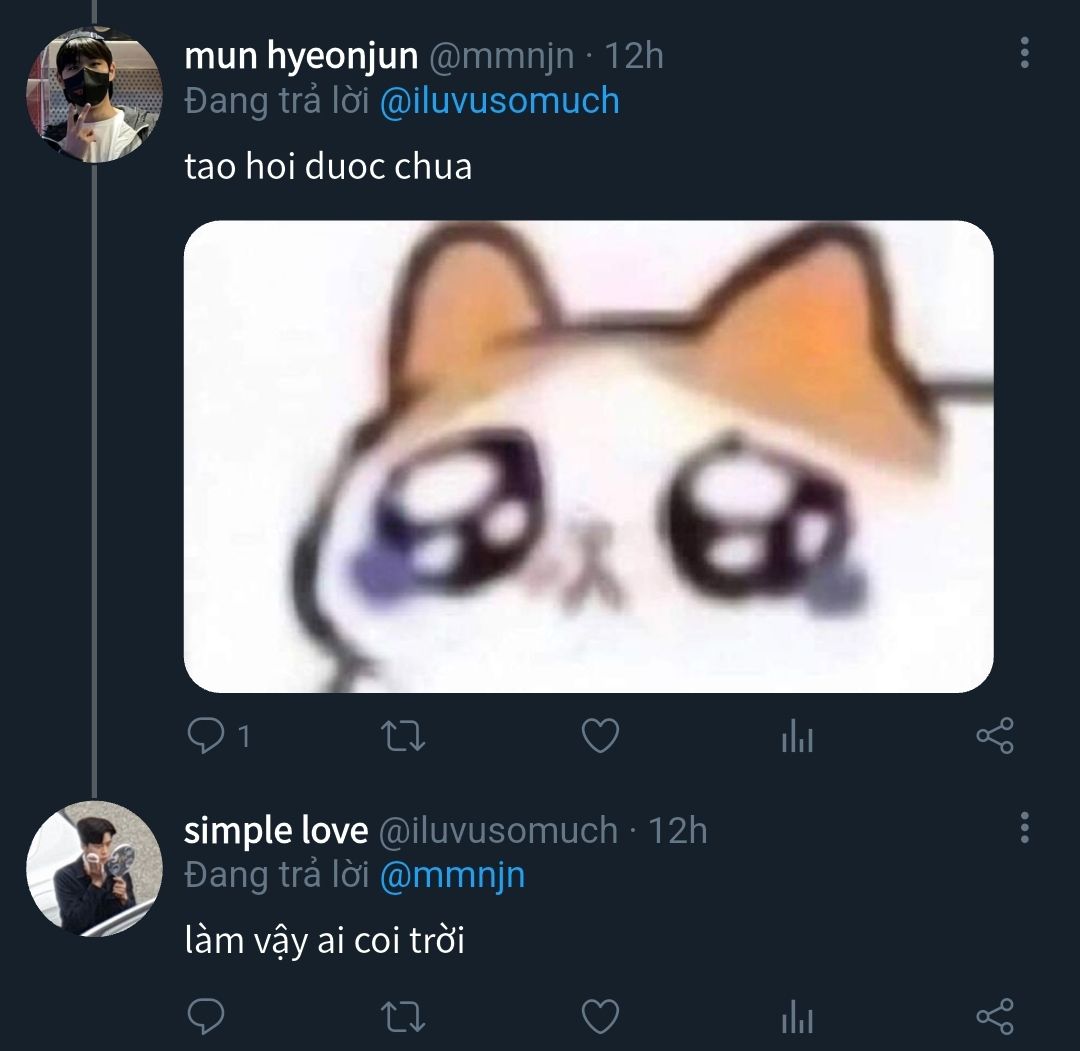This screenshot has width=1080, height=1051.
Task: Open simple love's profile avatar
Action: 94,869
